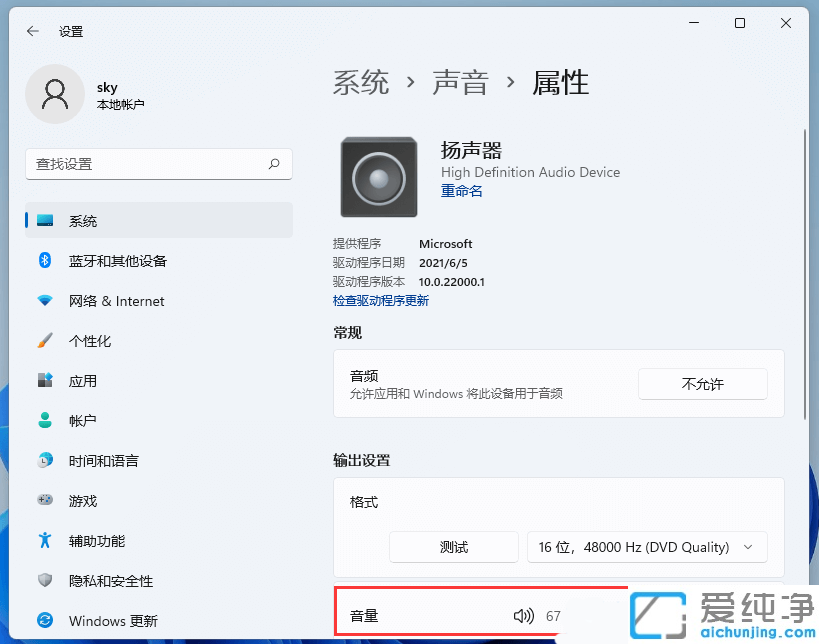
Task: Click the 重命名 link under 扬声器
Action: point(461,191)
